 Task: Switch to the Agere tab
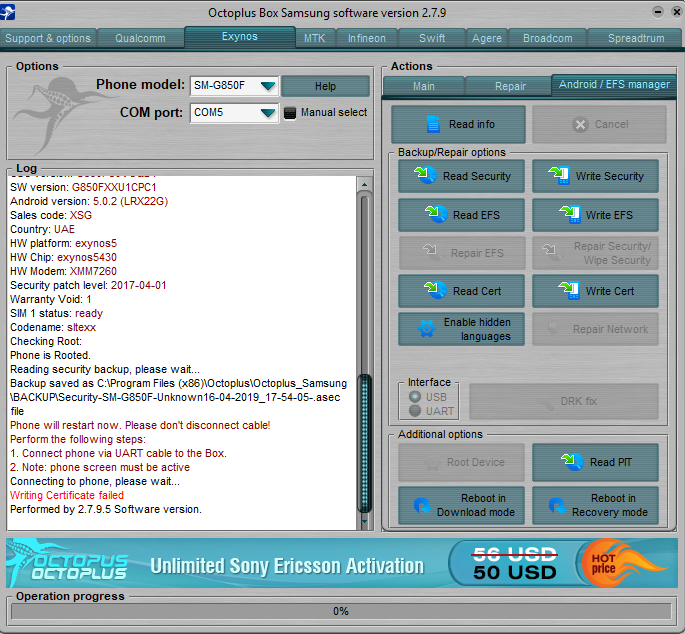487,38
